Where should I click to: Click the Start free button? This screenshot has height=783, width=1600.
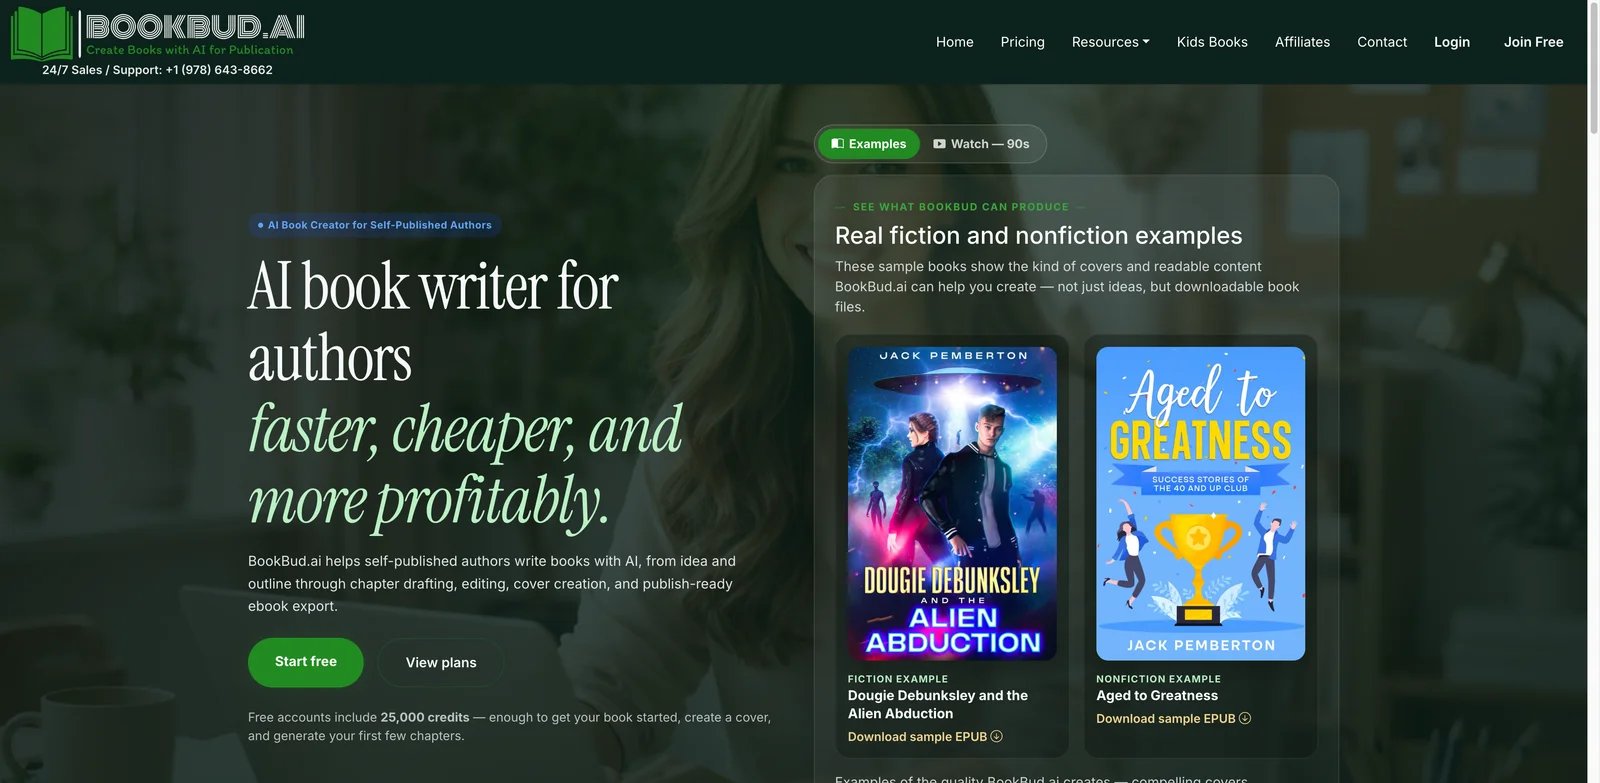pyautogui.click(x=306, y=662)
